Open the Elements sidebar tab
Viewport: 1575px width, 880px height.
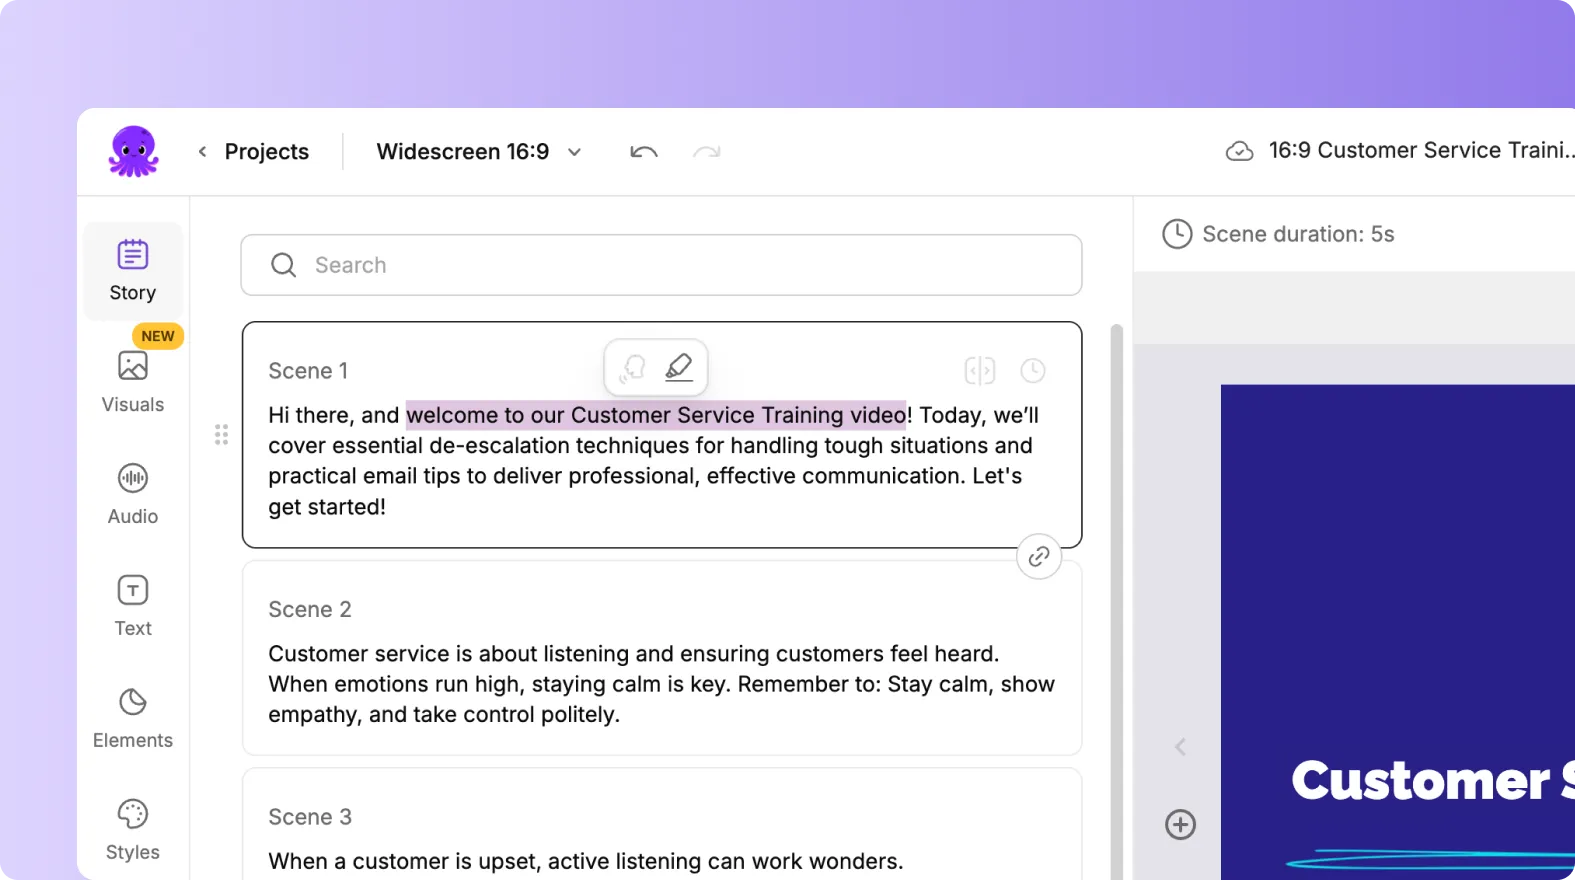[133, 718]
